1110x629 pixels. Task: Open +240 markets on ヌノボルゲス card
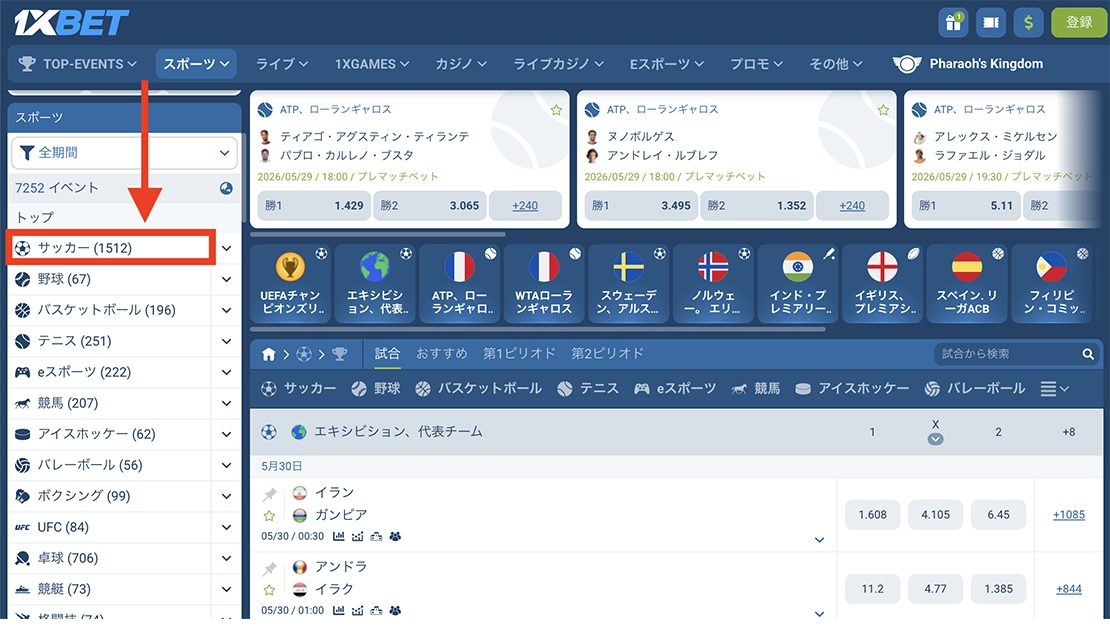(x=852, y=206)
